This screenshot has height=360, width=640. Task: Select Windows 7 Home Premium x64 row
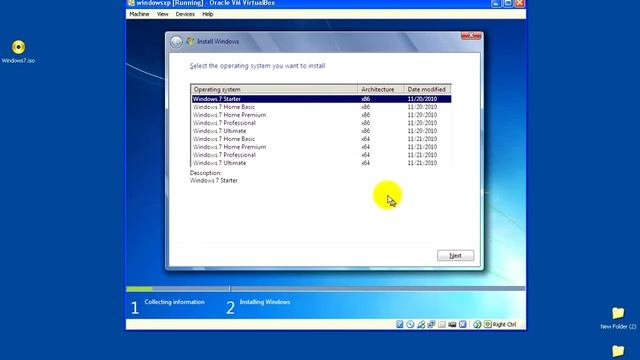click(x=321, y=147)
